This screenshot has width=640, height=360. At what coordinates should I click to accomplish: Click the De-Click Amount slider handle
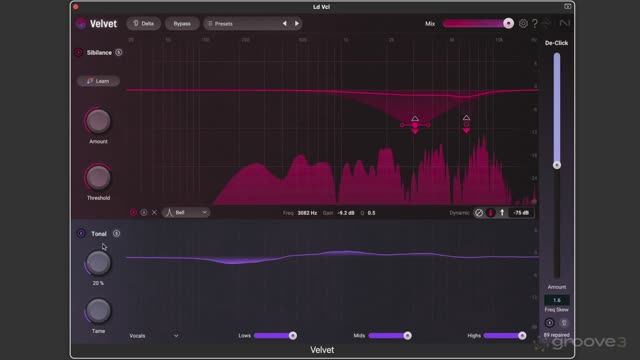tap(557, 165)
